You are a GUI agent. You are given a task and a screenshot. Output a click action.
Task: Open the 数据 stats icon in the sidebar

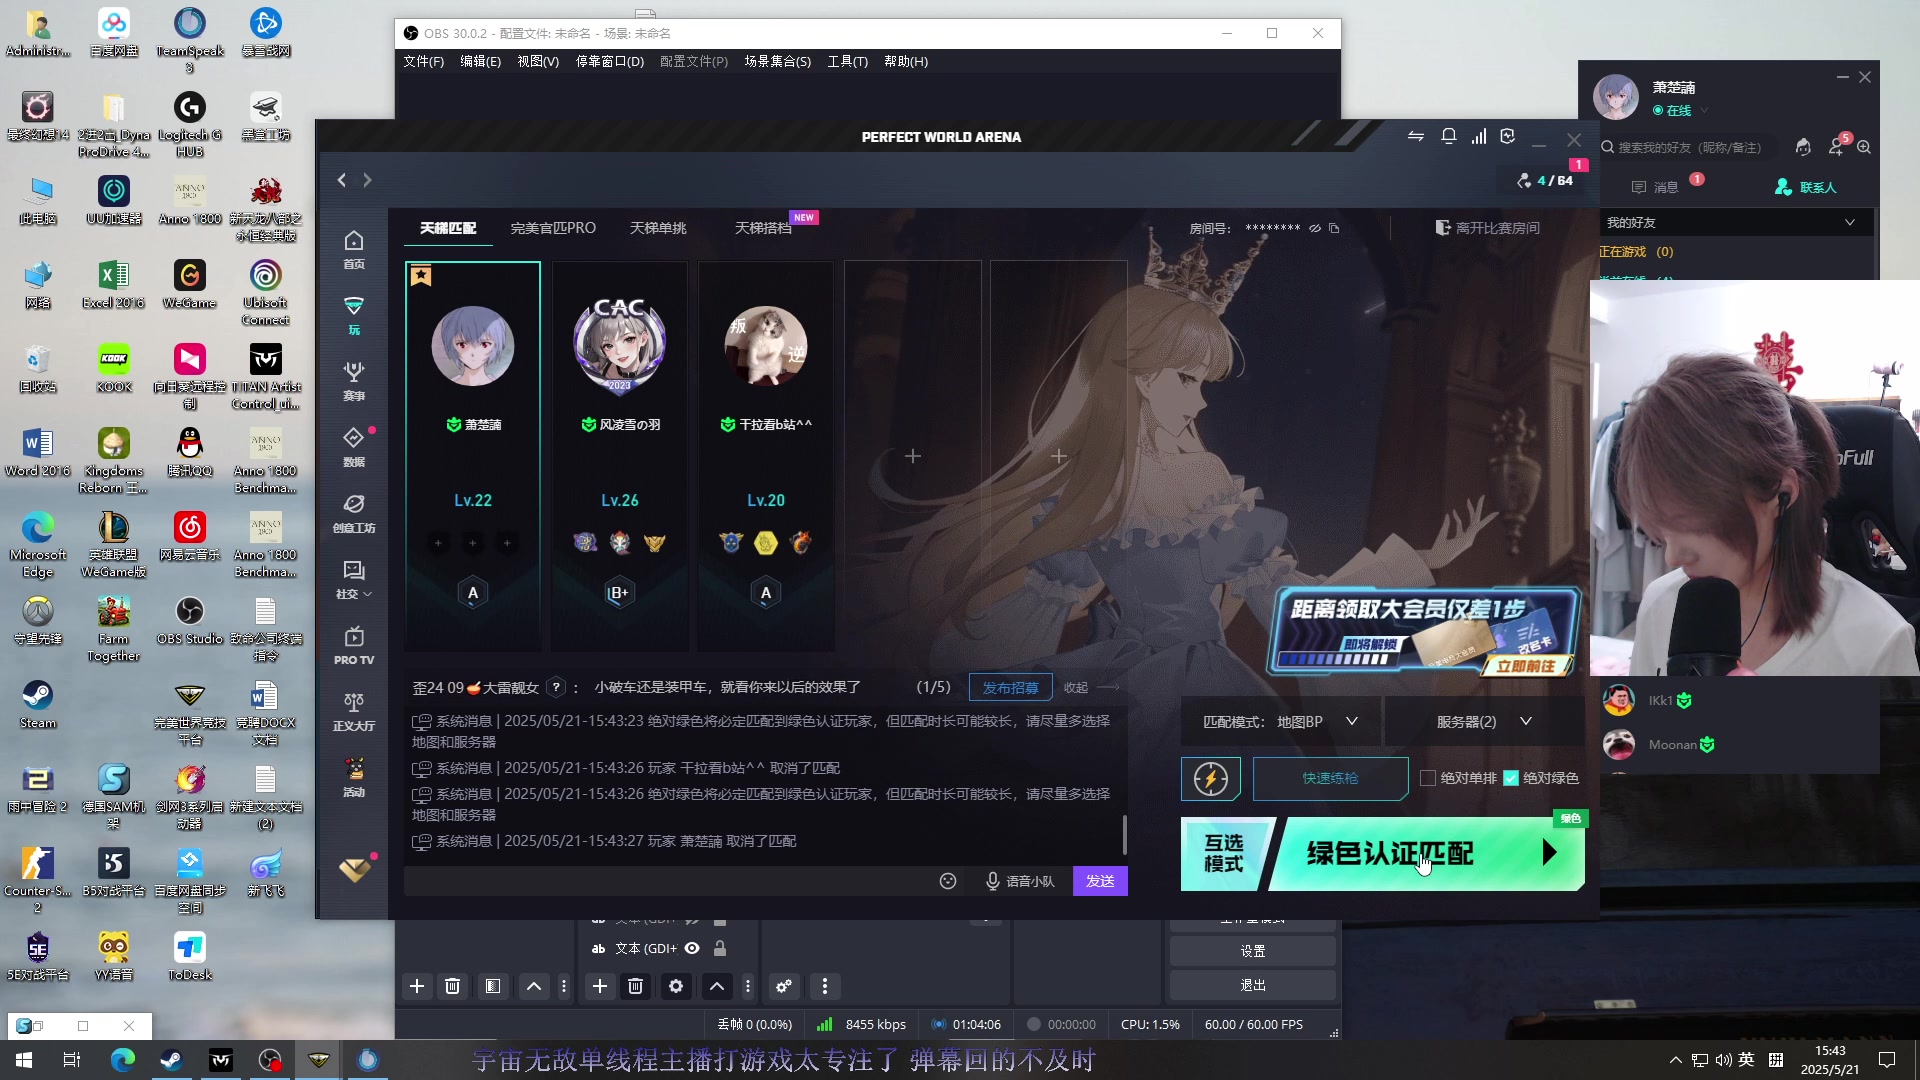(354, 447)
